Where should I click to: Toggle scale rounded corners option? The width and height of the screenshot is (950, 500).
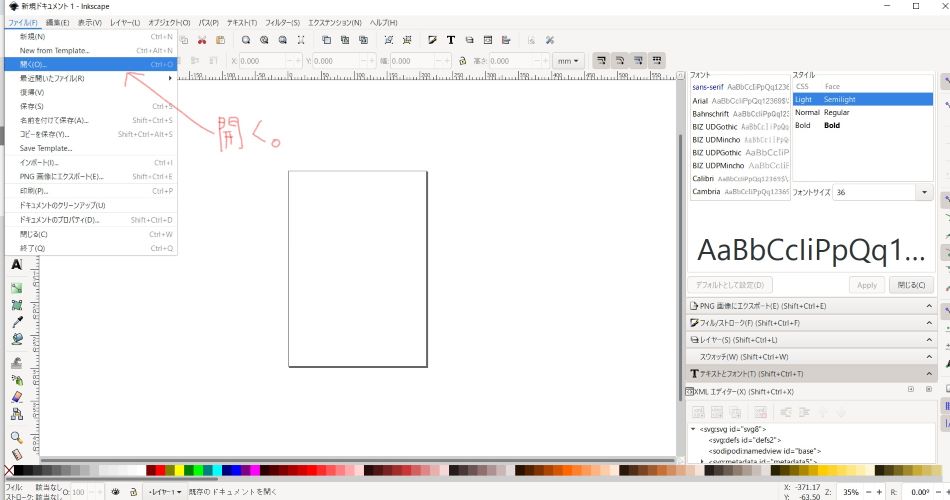click(620, 60)
